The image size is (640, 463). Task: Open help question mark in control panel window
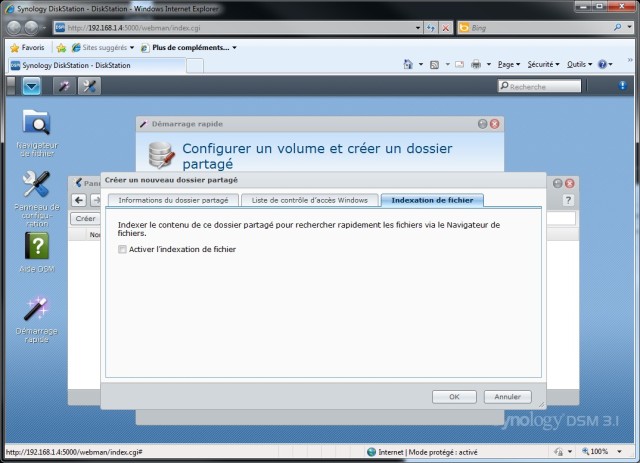(568, 200)
